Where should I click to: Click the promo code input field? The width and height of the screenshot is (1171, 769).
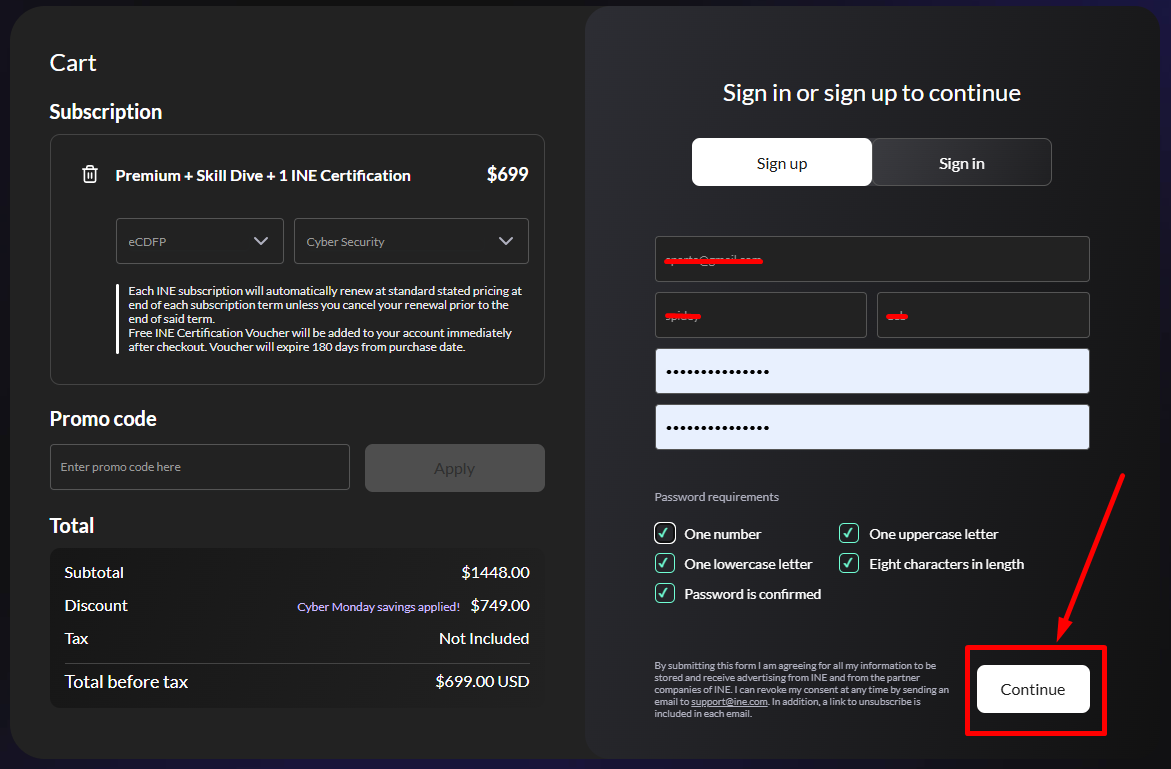click(x=200, y=467)
